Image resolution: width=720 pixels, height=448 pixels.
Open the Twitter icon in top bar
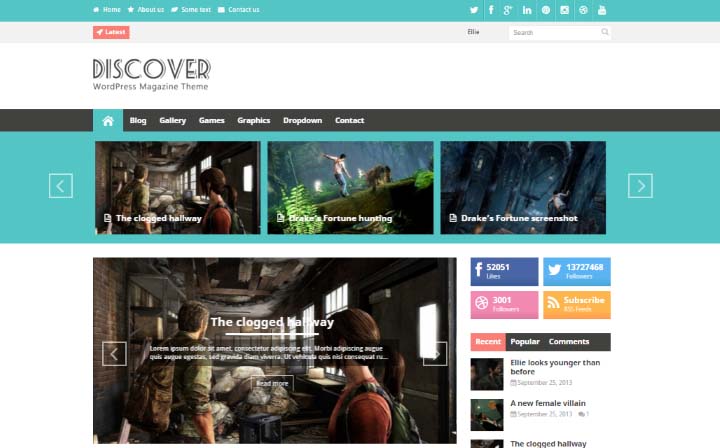click(474, 10)
